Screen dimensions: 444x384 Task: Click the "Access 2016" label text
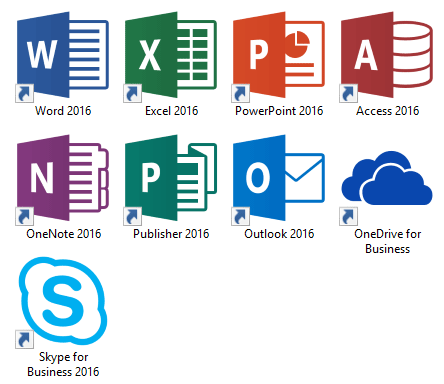[387, 111]
